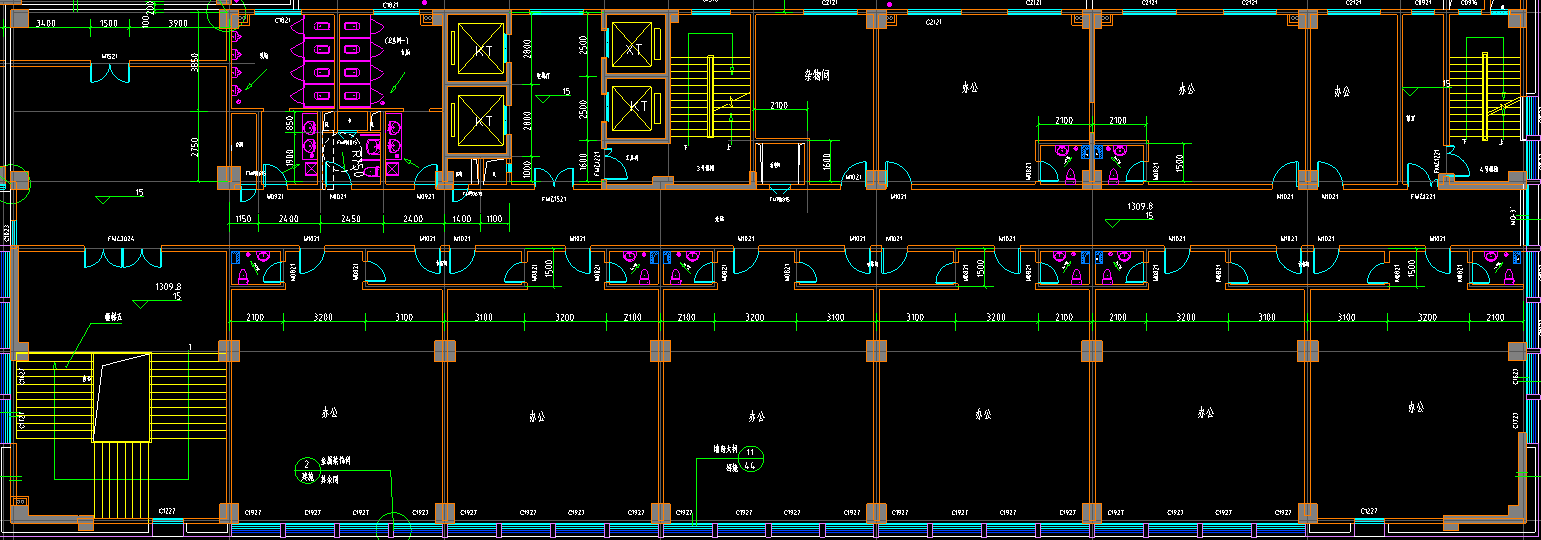
Task: Select the 3900 dimension text
Action: (178, 23)
